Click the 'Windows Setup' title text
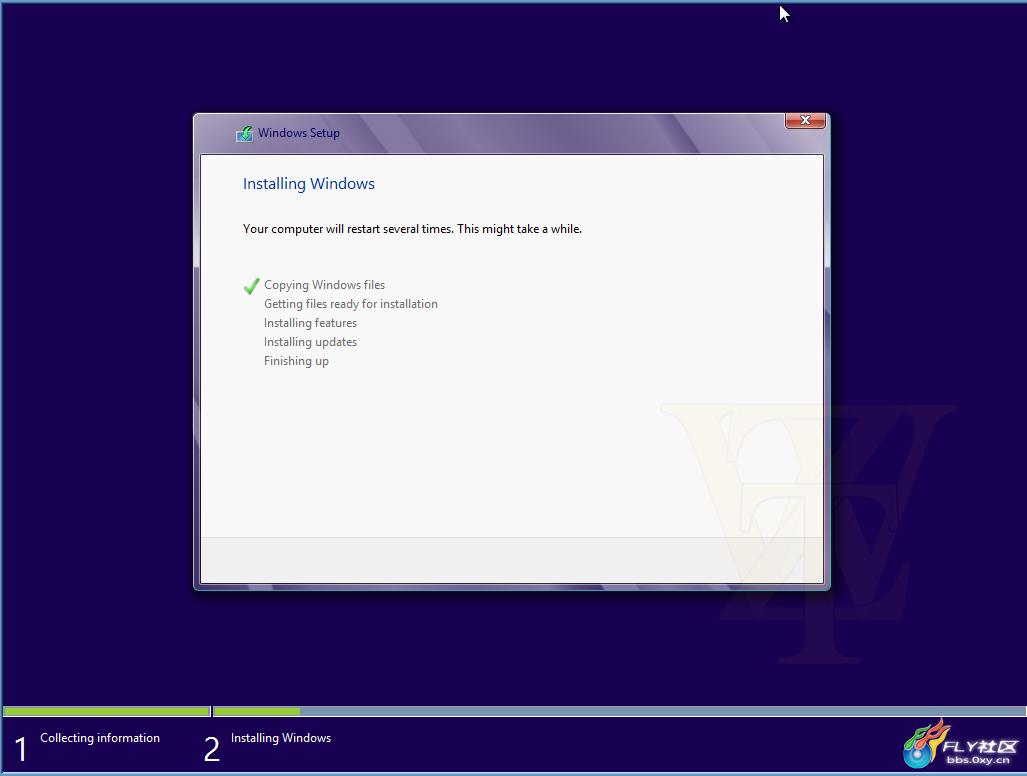The image size is (1027, 776). [299, 133]
